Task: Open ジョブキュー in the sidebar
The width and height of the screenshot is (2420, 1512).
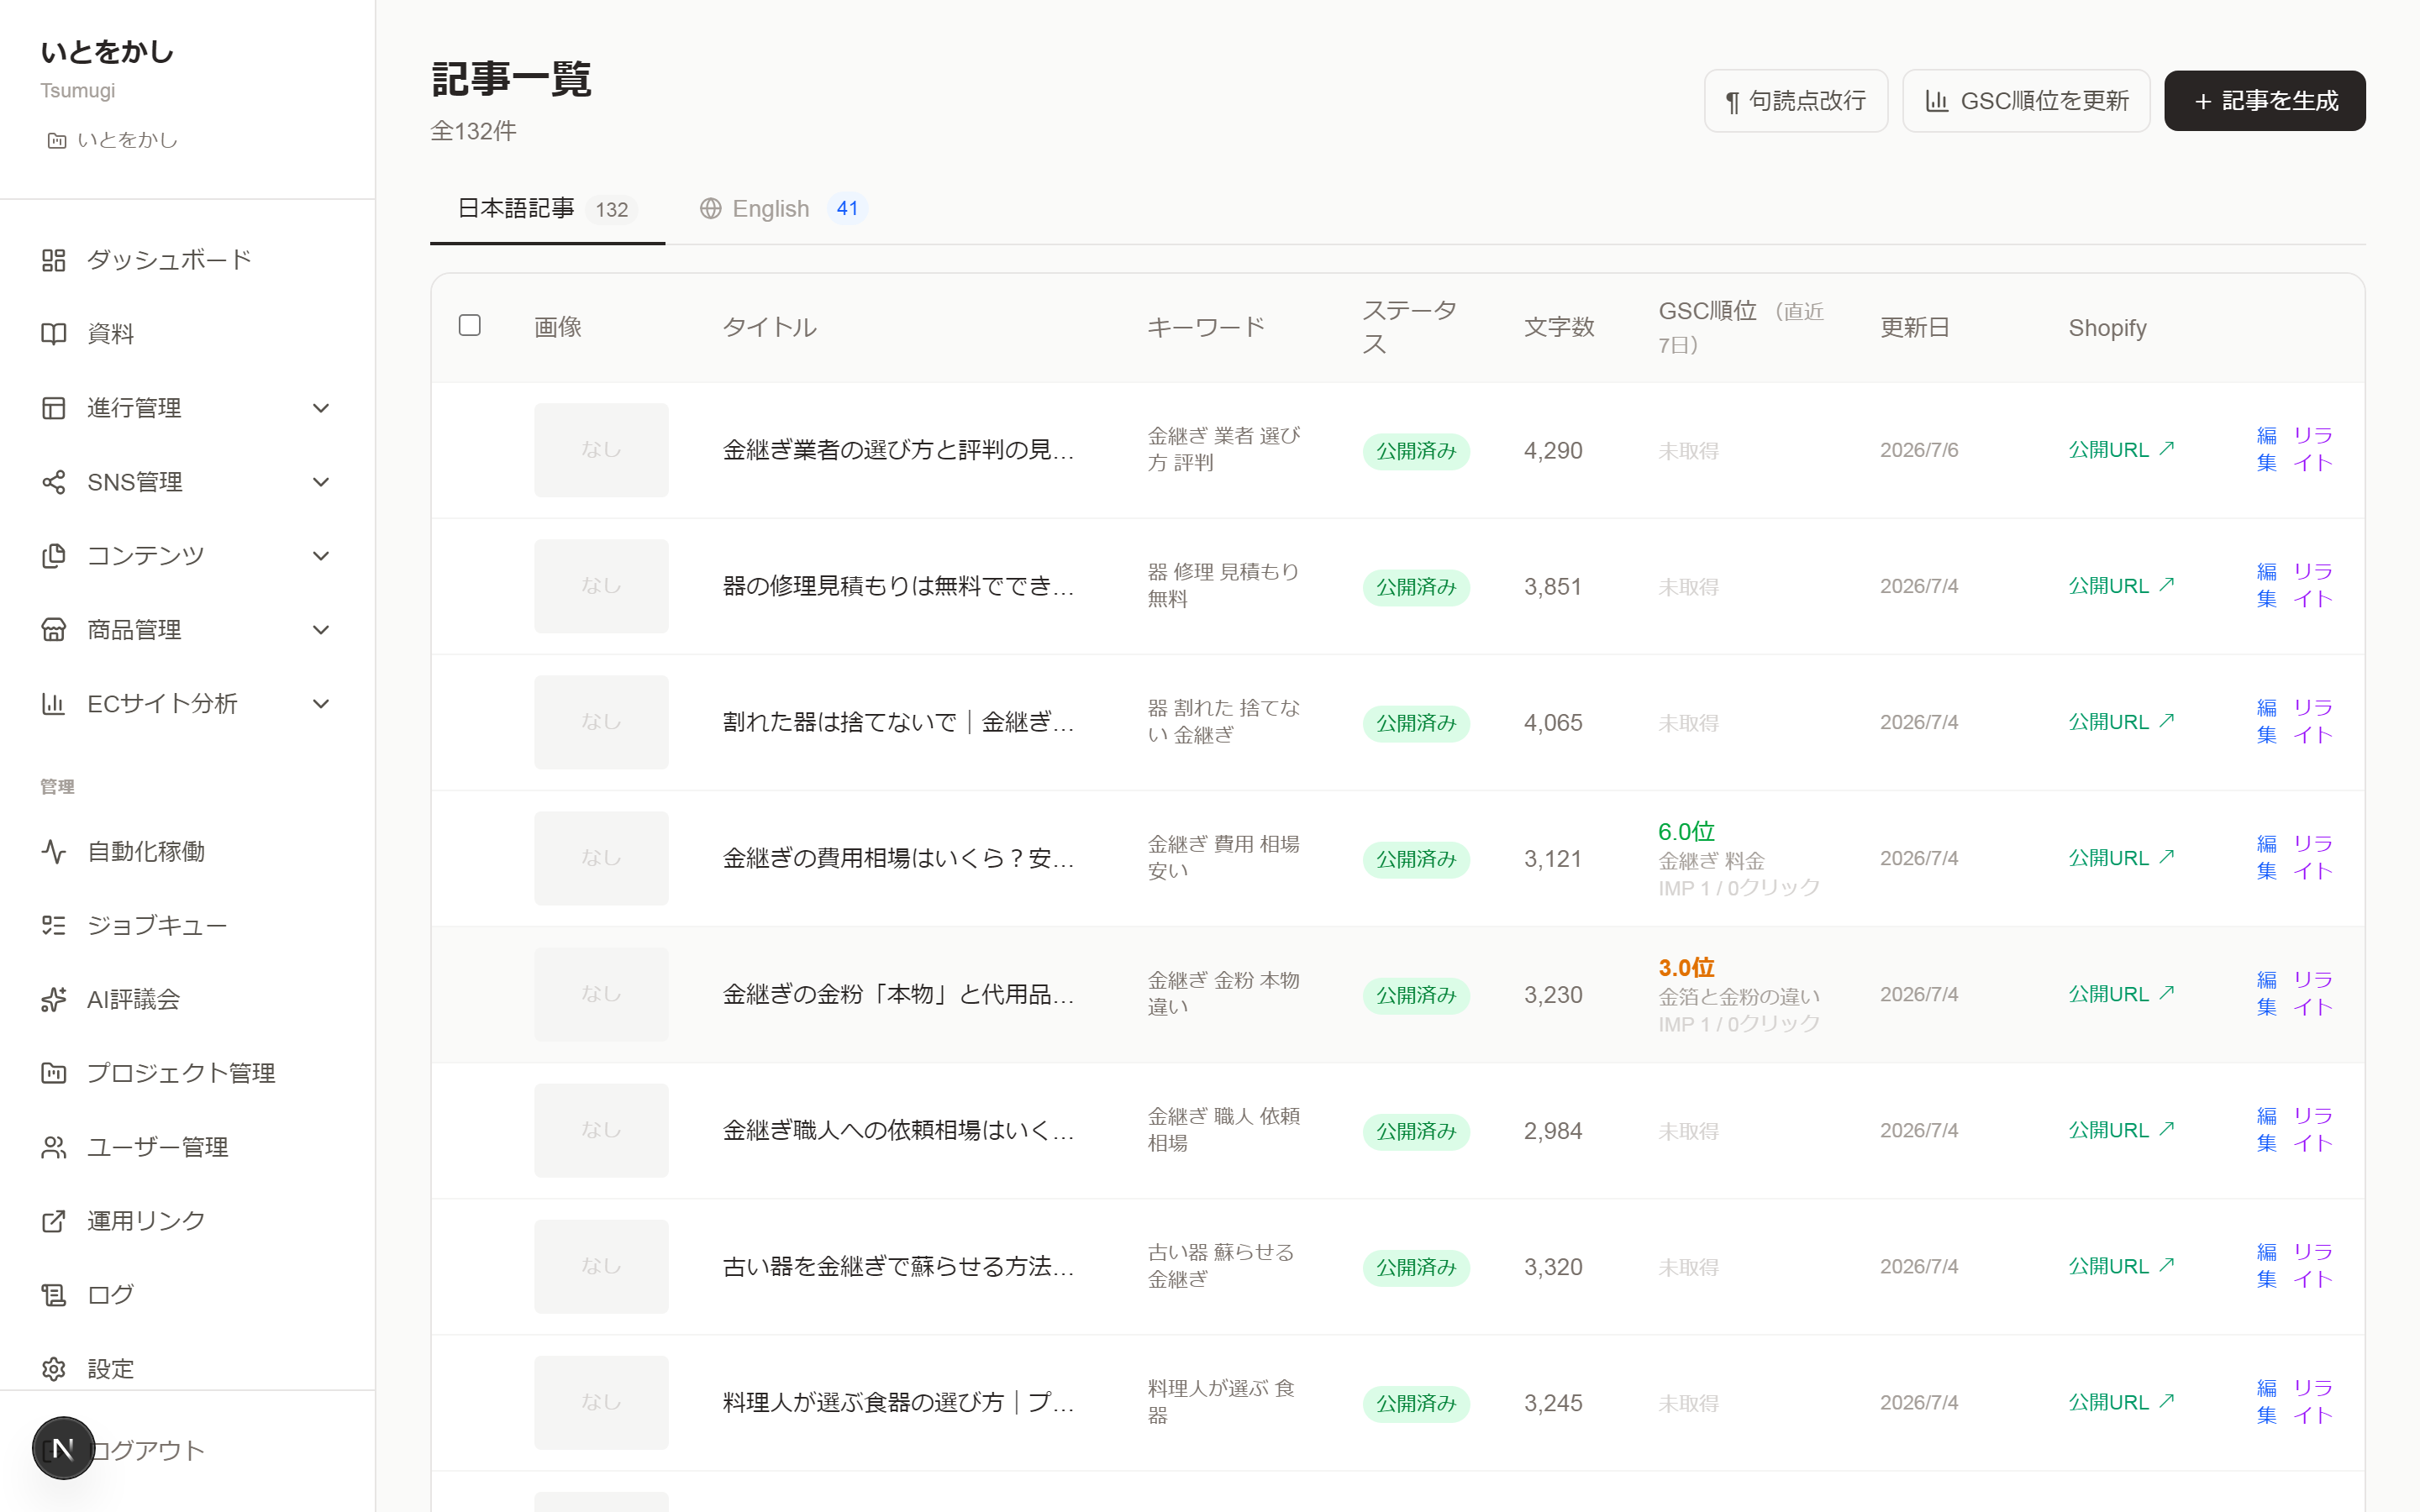Action: click(187, 925)
